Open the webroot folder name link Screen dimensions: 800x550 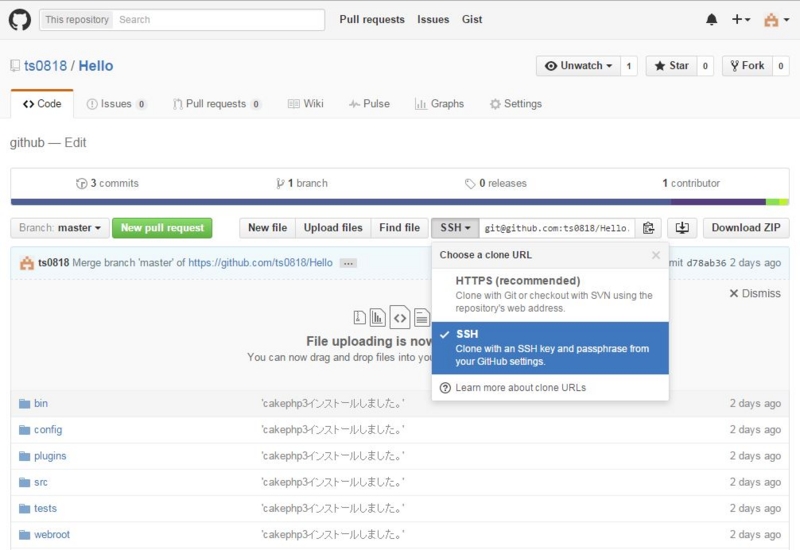pos(52,535)
